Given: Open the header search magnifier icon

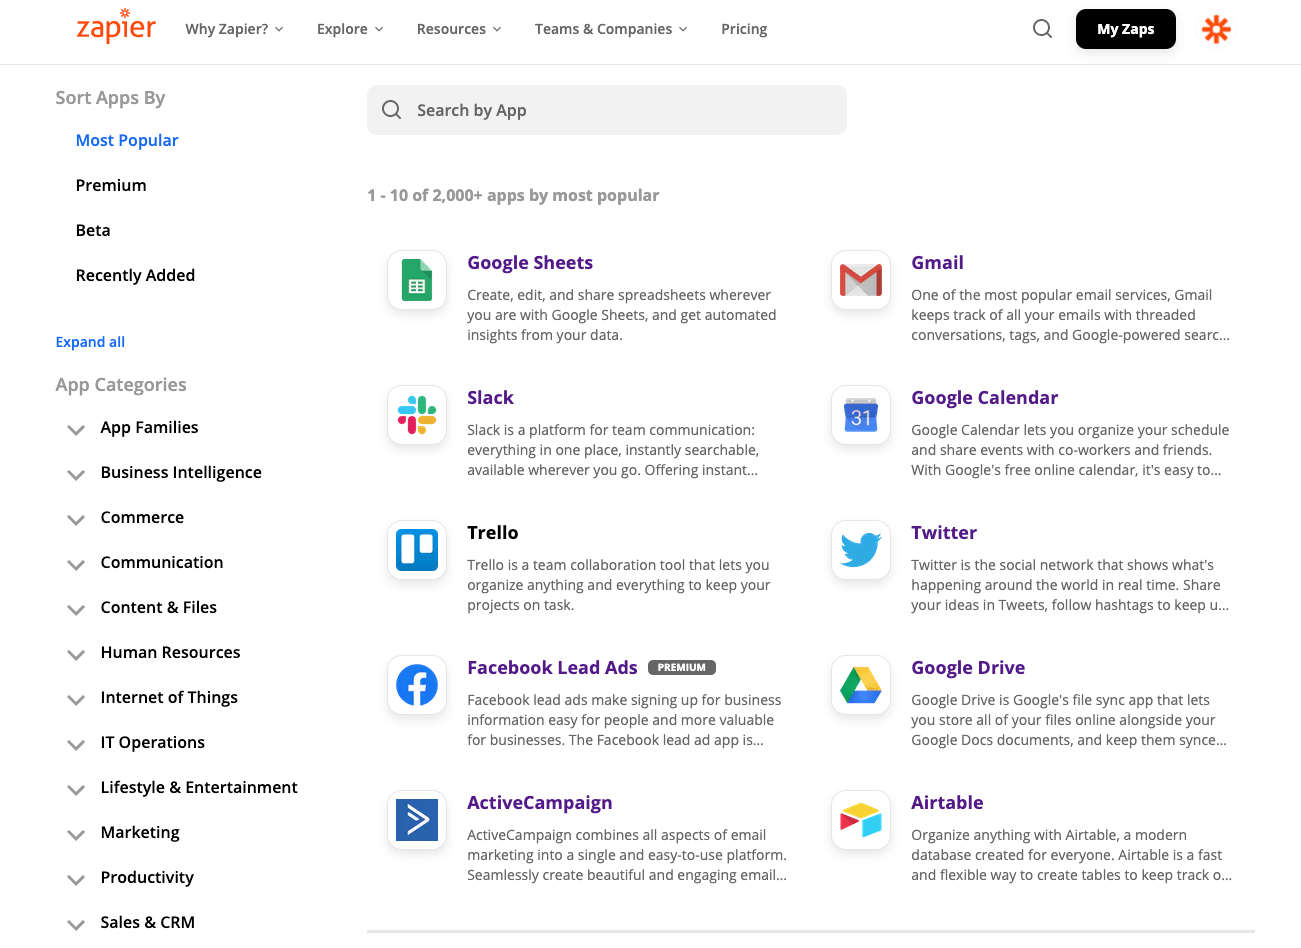Looking at the screenshot, I should tap(1042, 29).
